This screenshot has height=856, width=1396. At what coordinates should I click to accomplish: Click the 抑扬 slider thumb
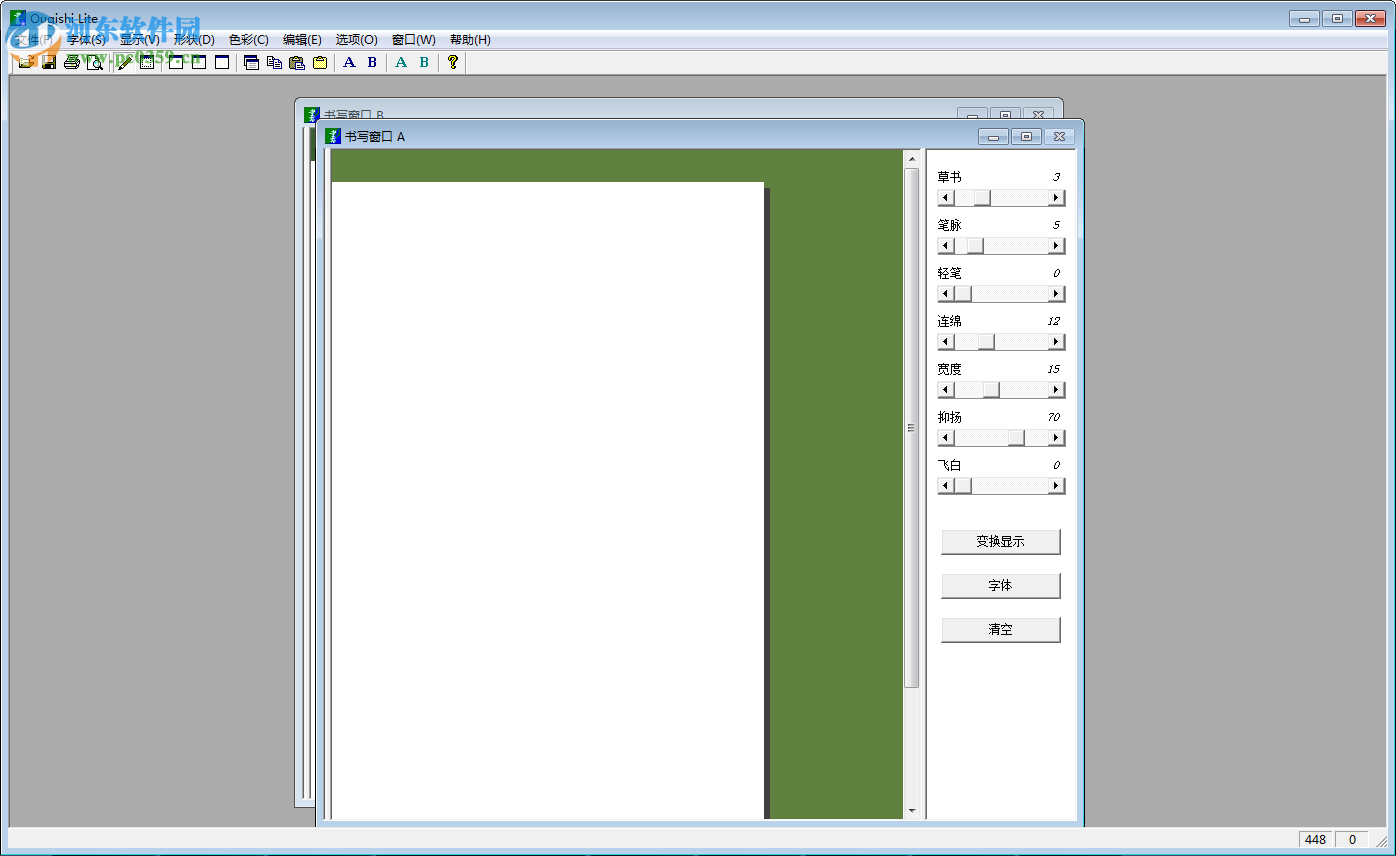1016,438
